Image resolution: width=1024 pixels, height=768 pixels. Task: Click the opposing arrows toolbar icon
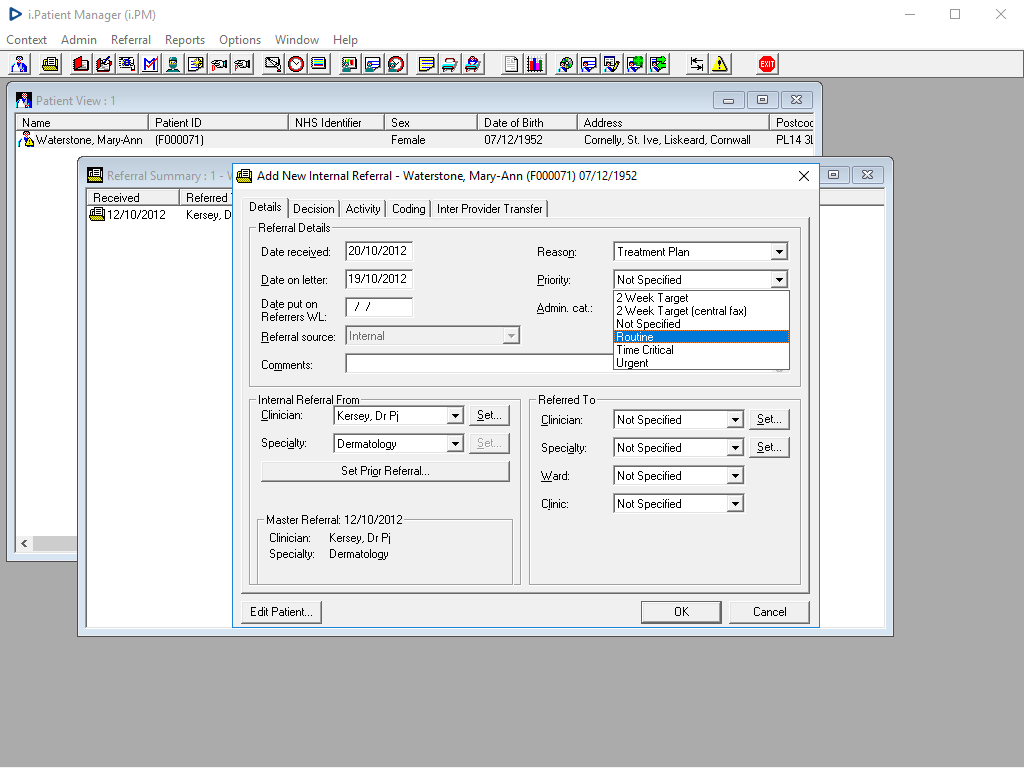click(697, 64)
